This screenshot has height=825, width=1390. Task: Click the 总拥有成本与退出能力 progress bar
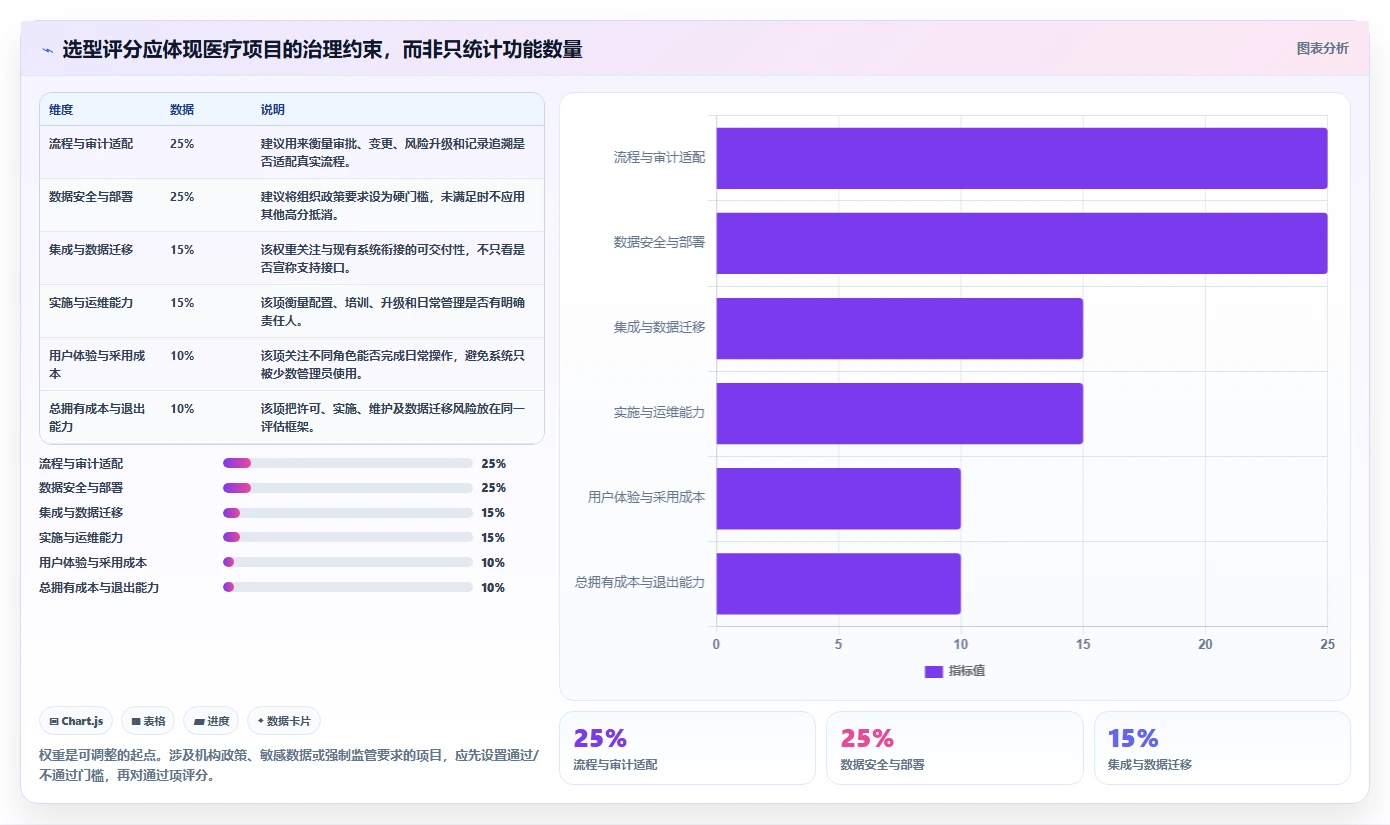coord(348,587)
